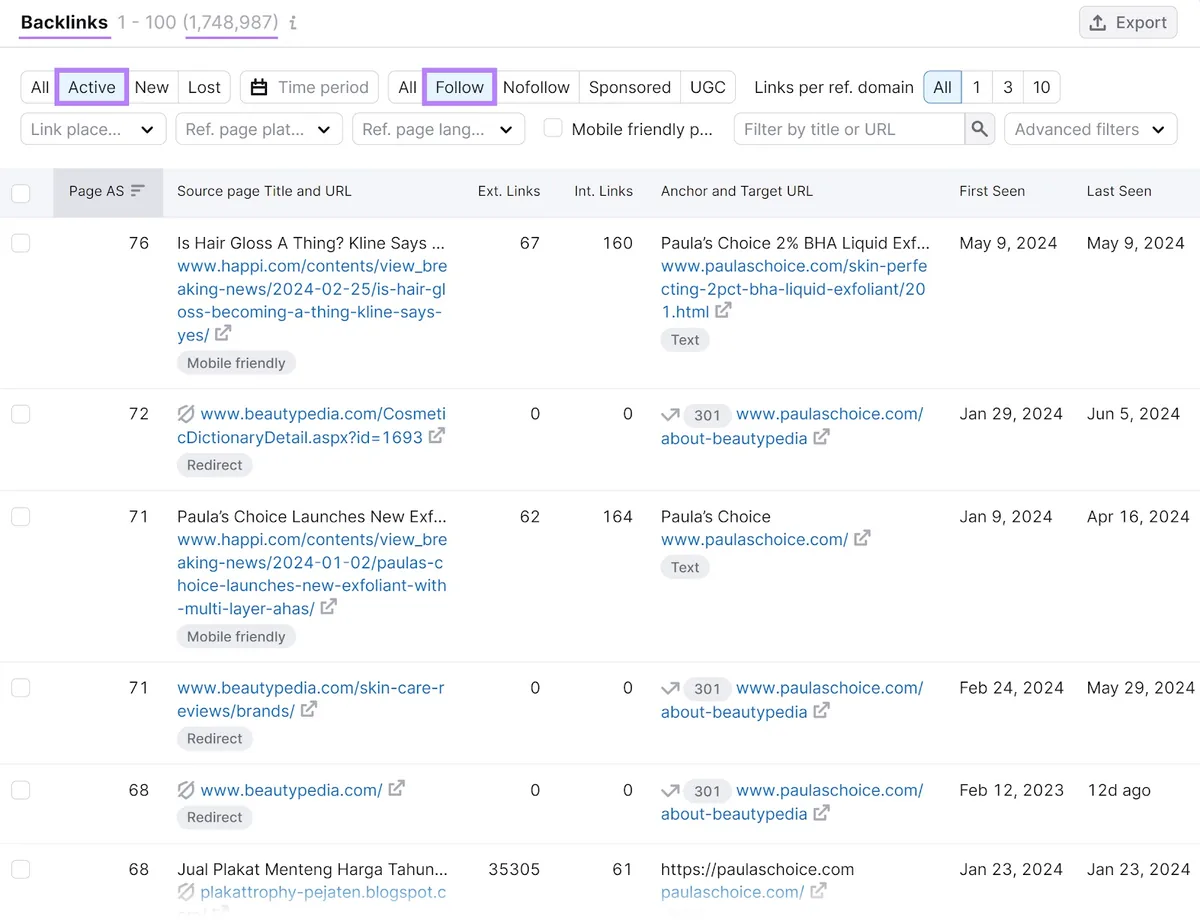This screenshot has height=923, width=1200.
Task: Click the hidden-title icon before CosmeticDictionaryDetail URL
Action: [186, 413]
